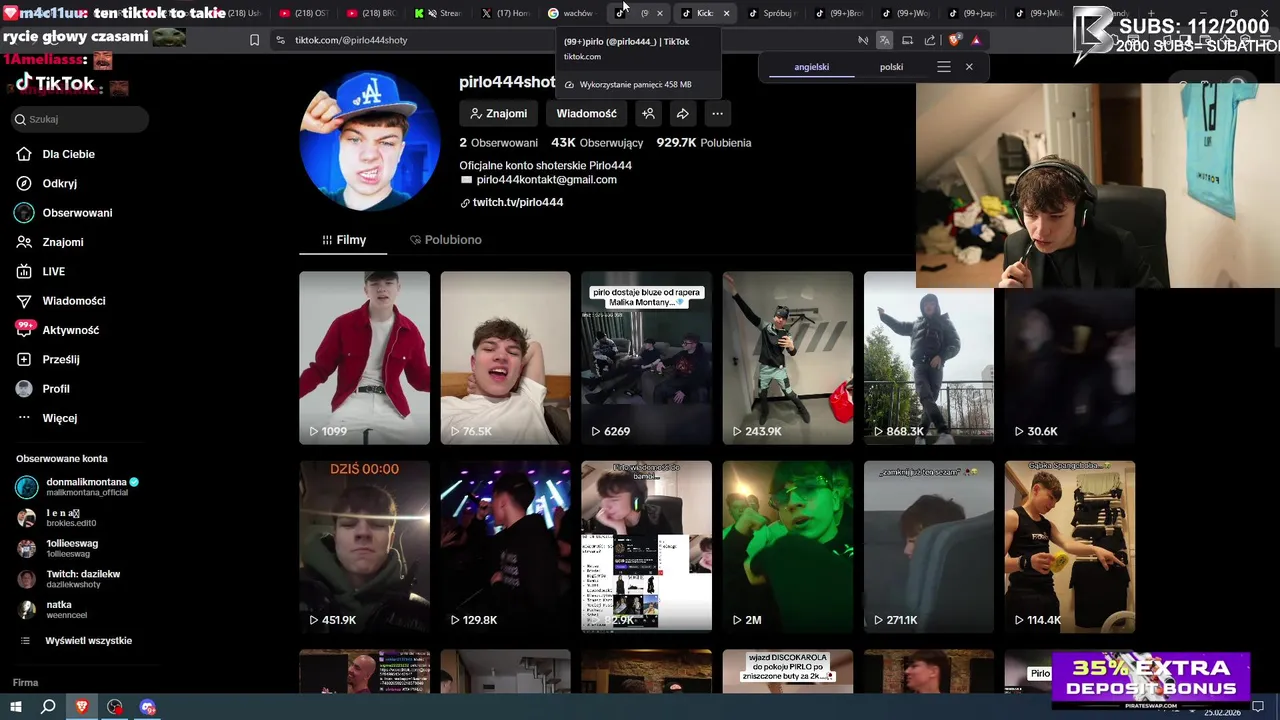Click the bookmark icon in address bar
The width and height of the screenshot is (1280, 720).
(x=254, y=40)
